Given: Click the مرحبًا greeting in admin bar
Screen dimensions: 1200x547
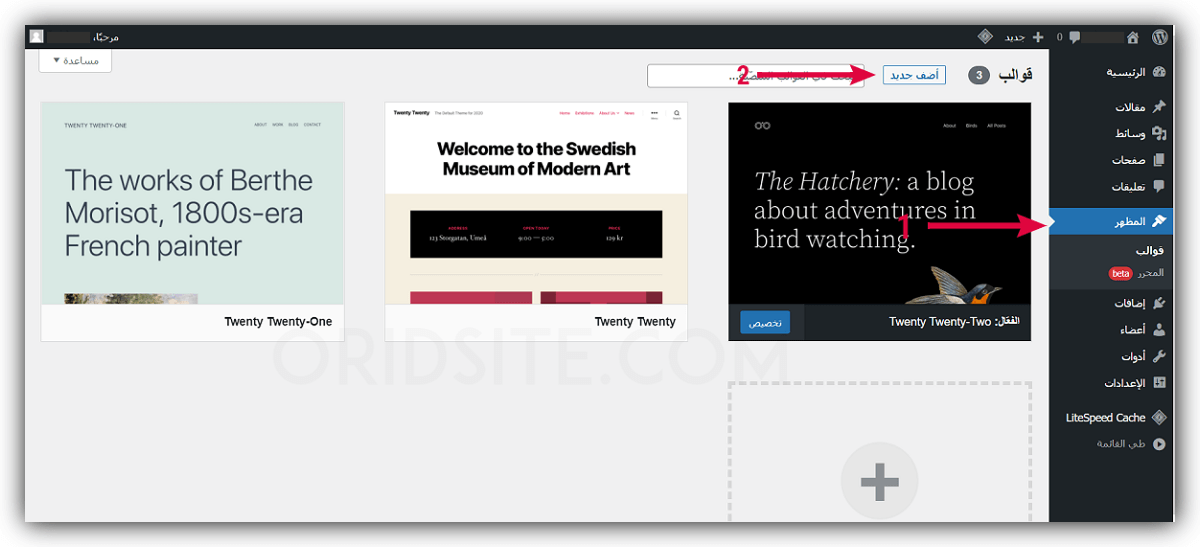Looking at the screenshot, I should tap(107, 37).
